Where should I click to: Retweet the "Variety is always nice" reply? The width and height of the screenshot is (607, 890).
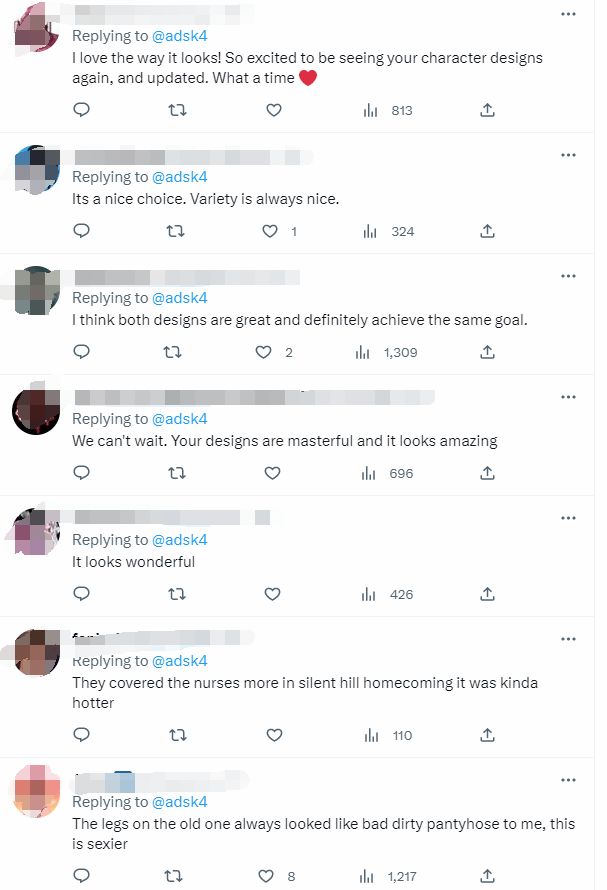(x=176, y=231)
